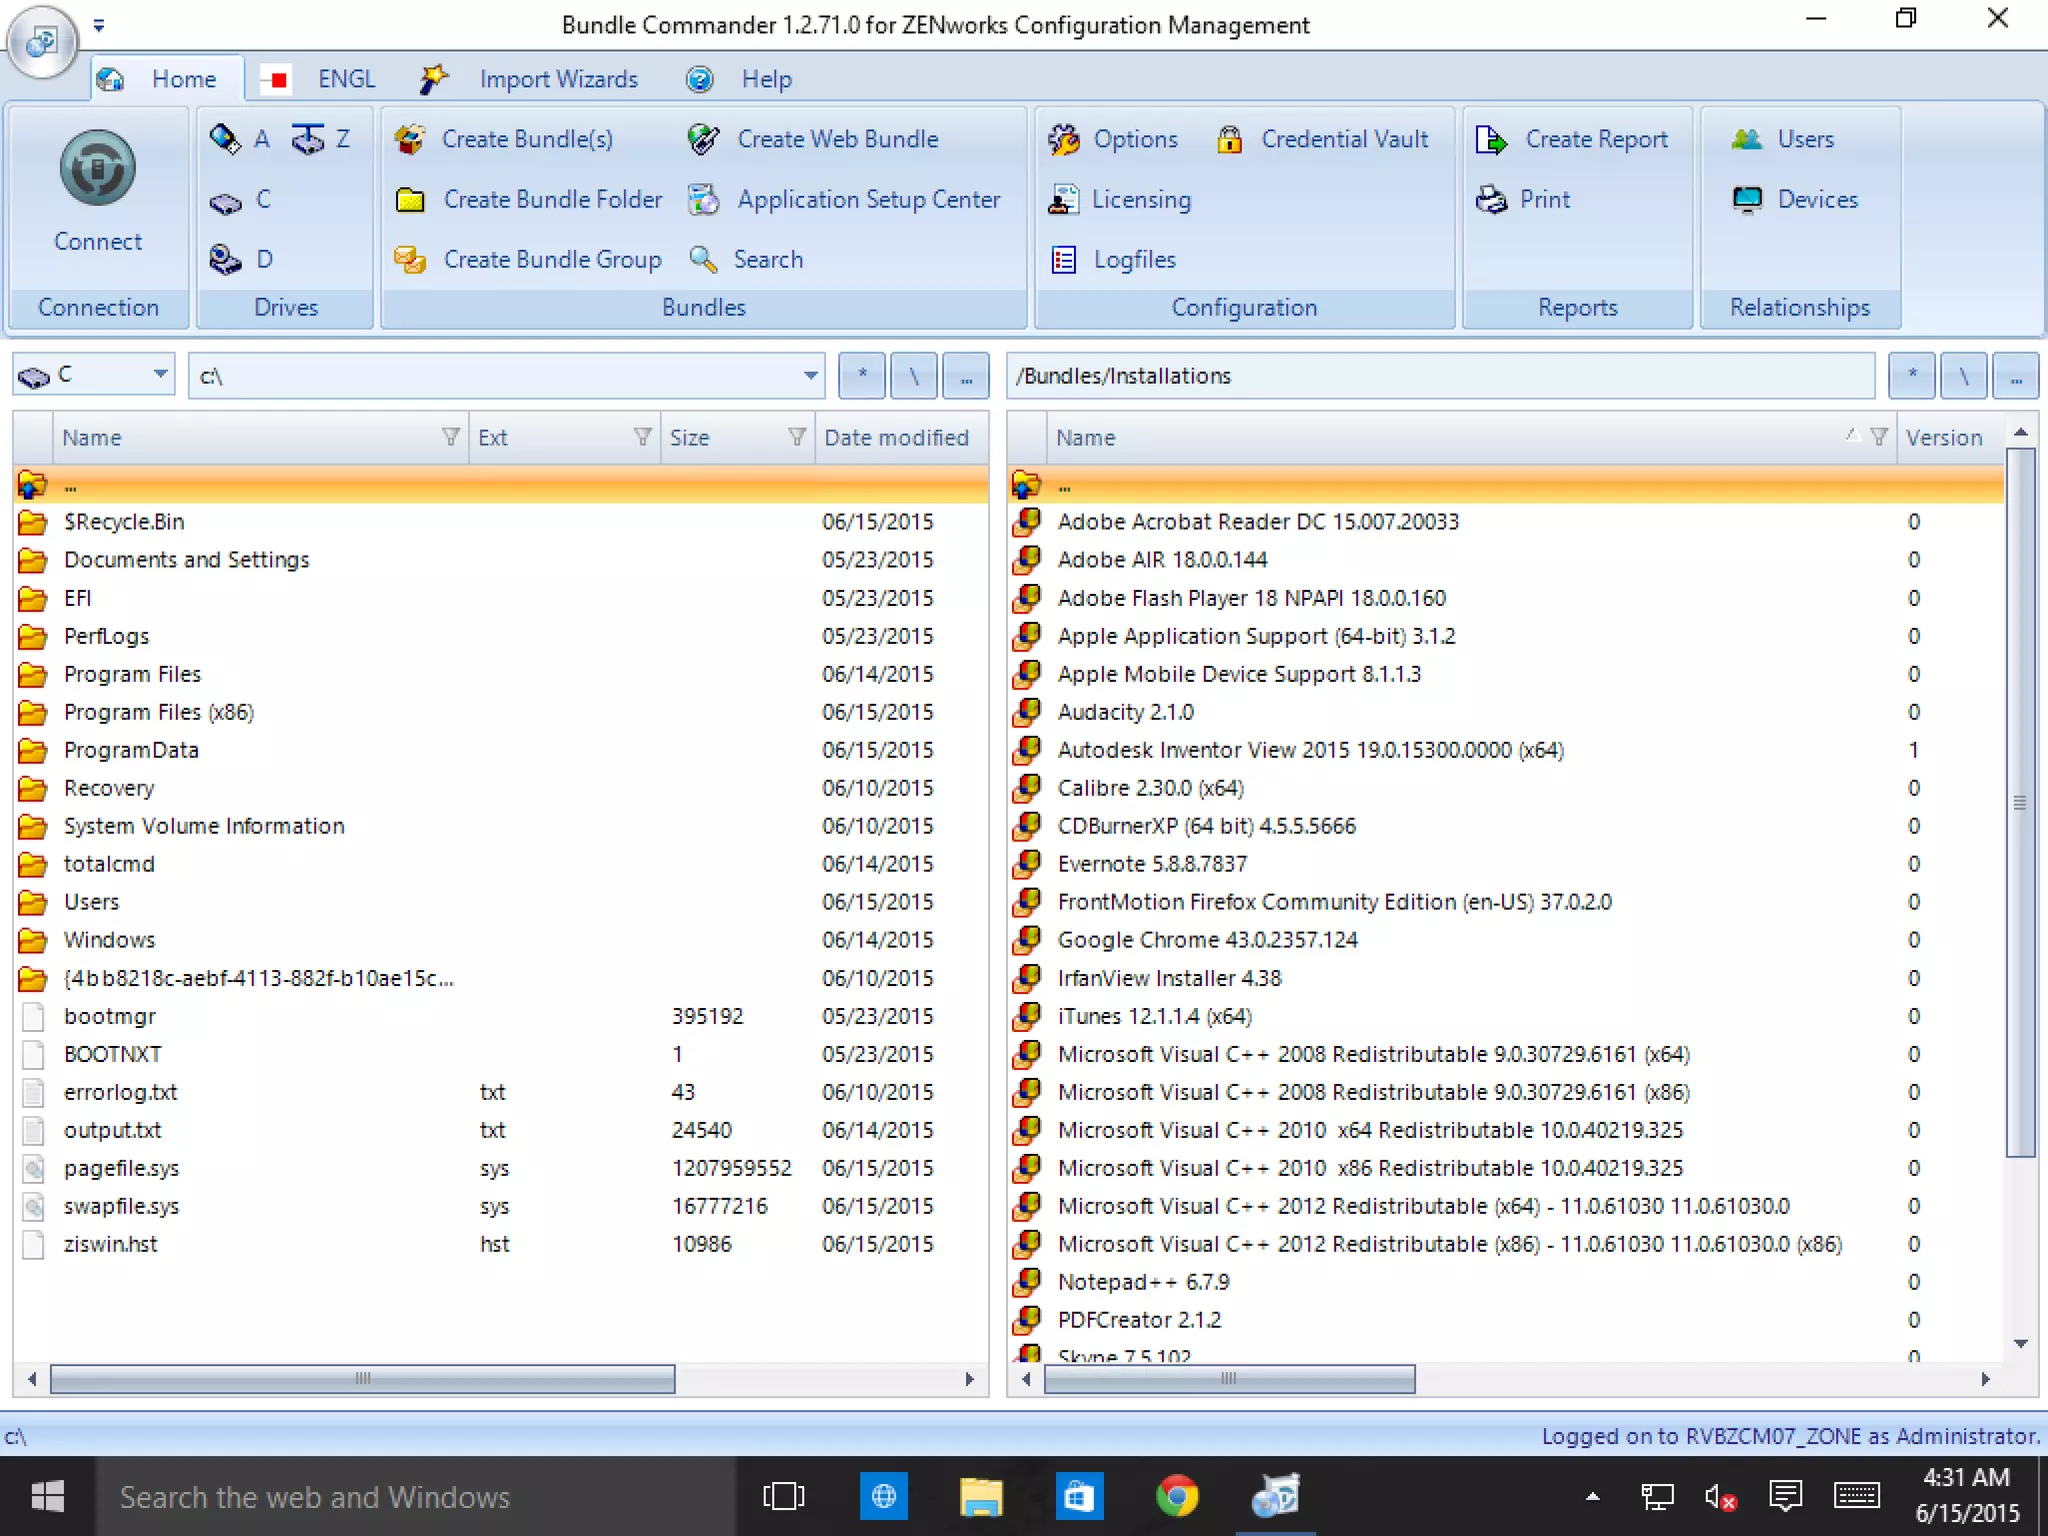Toggle the bundle Name column filter

click(x=1879, y=437)
